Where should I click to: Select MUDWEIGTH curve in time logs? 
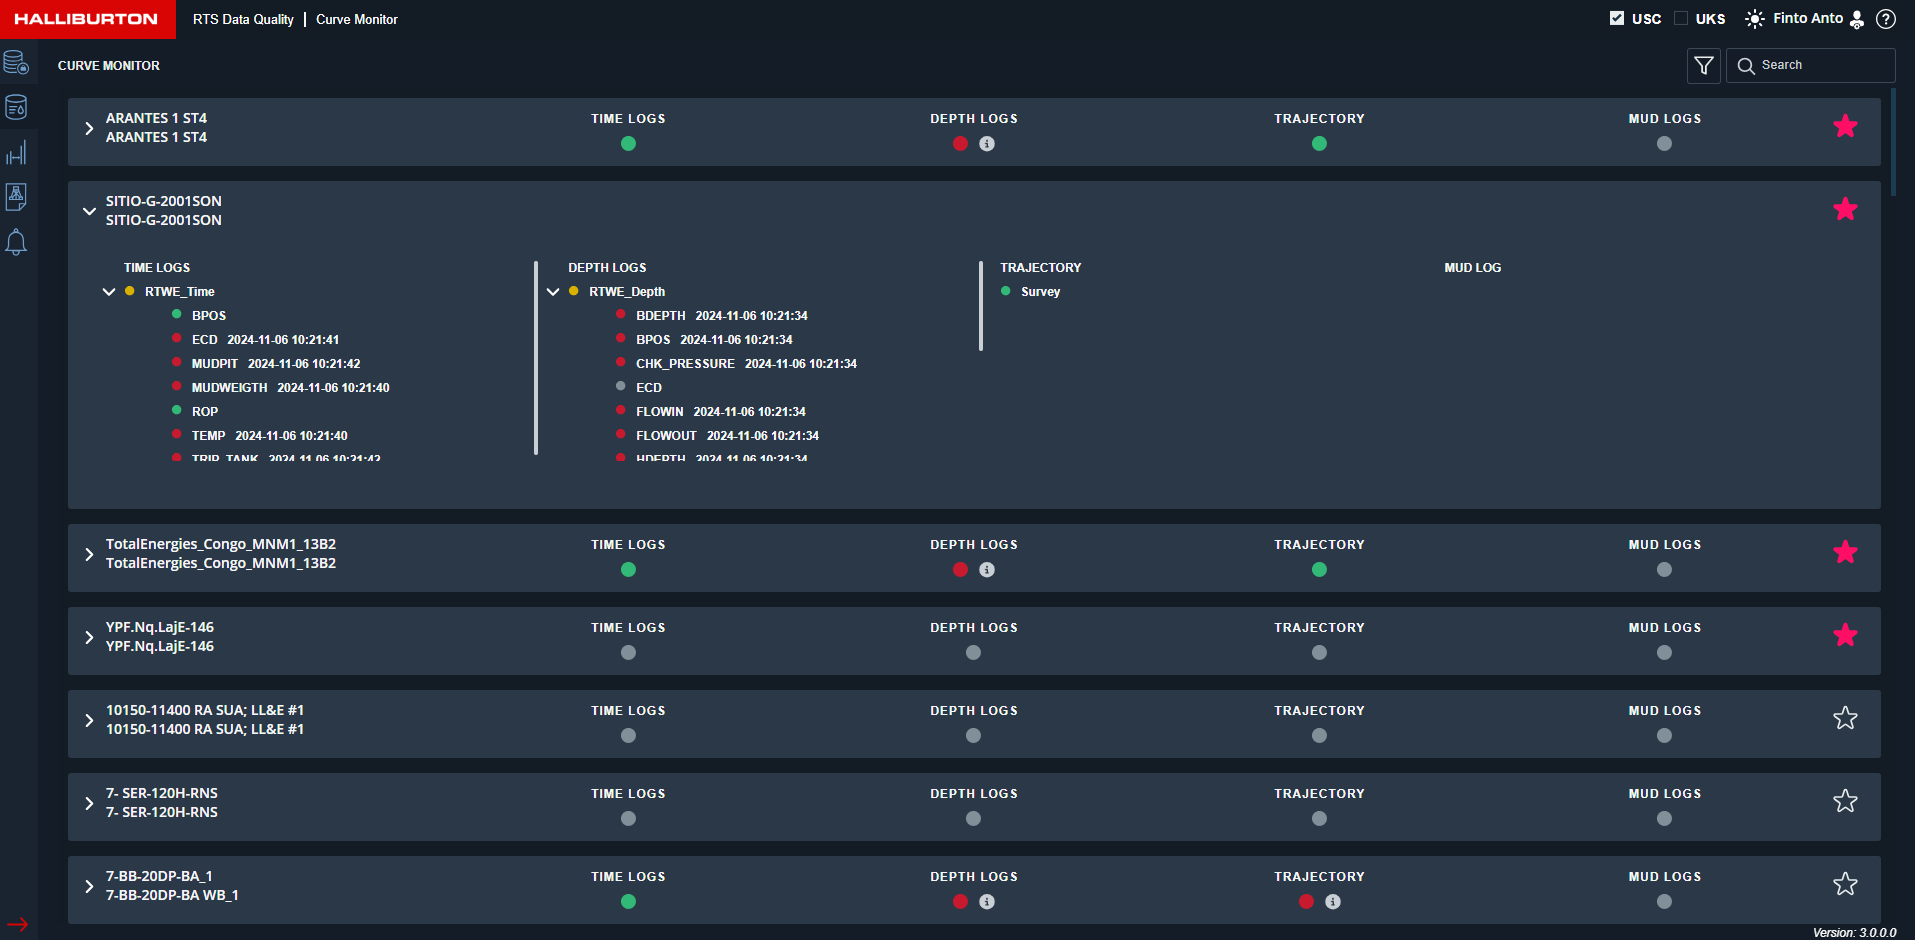click(229, 388)
